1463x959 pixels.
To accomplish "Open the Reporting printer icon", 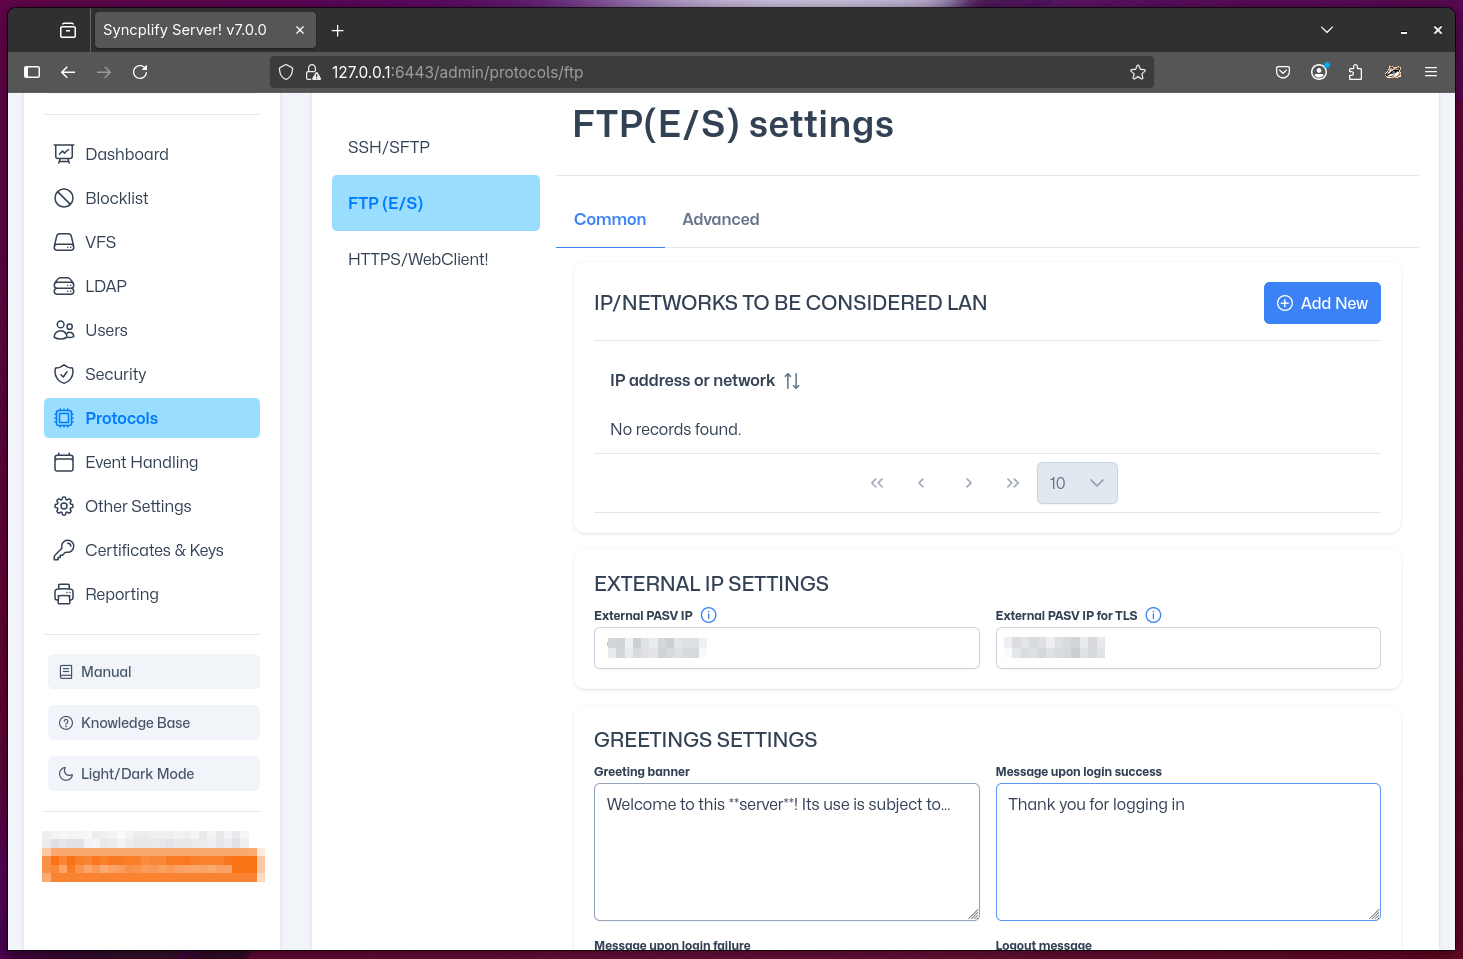I will pos(64,594).
